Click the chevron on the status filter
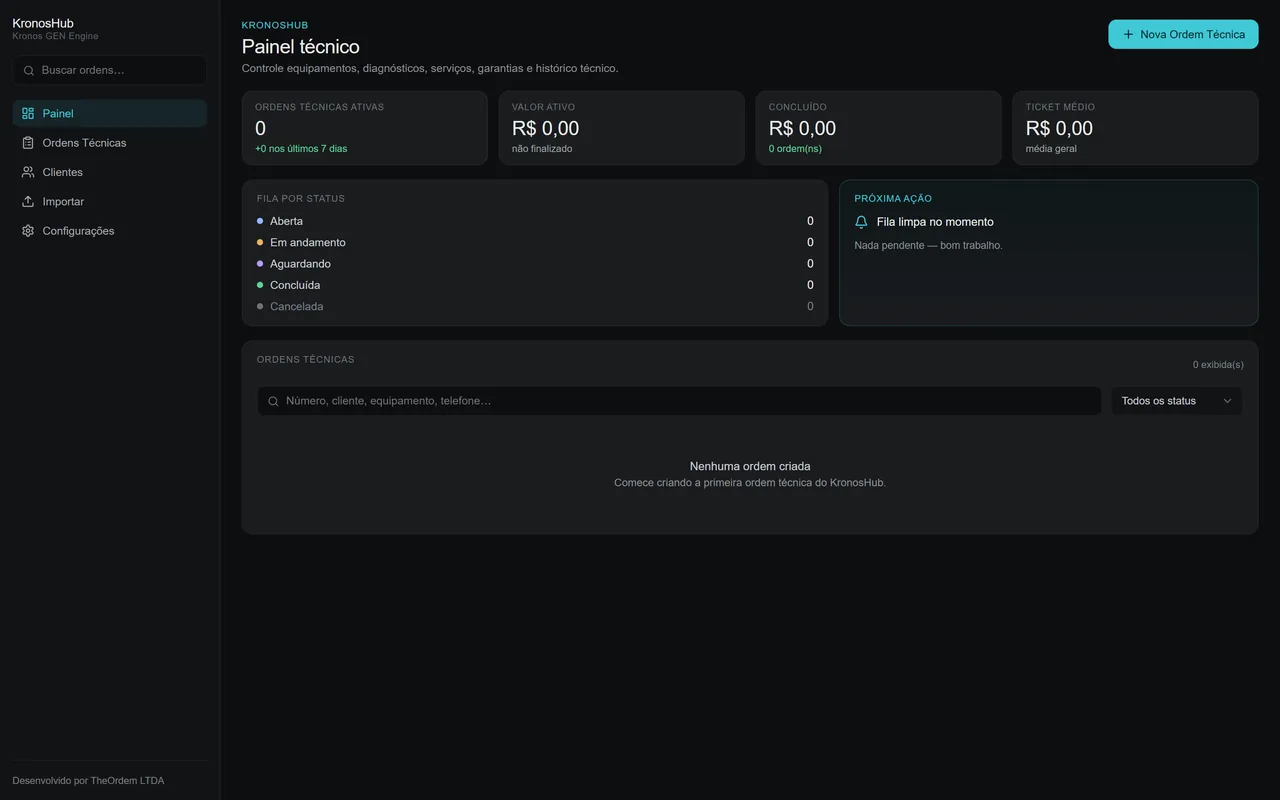Viewport: 1280px width, 800px height. tap(1227, 401)
